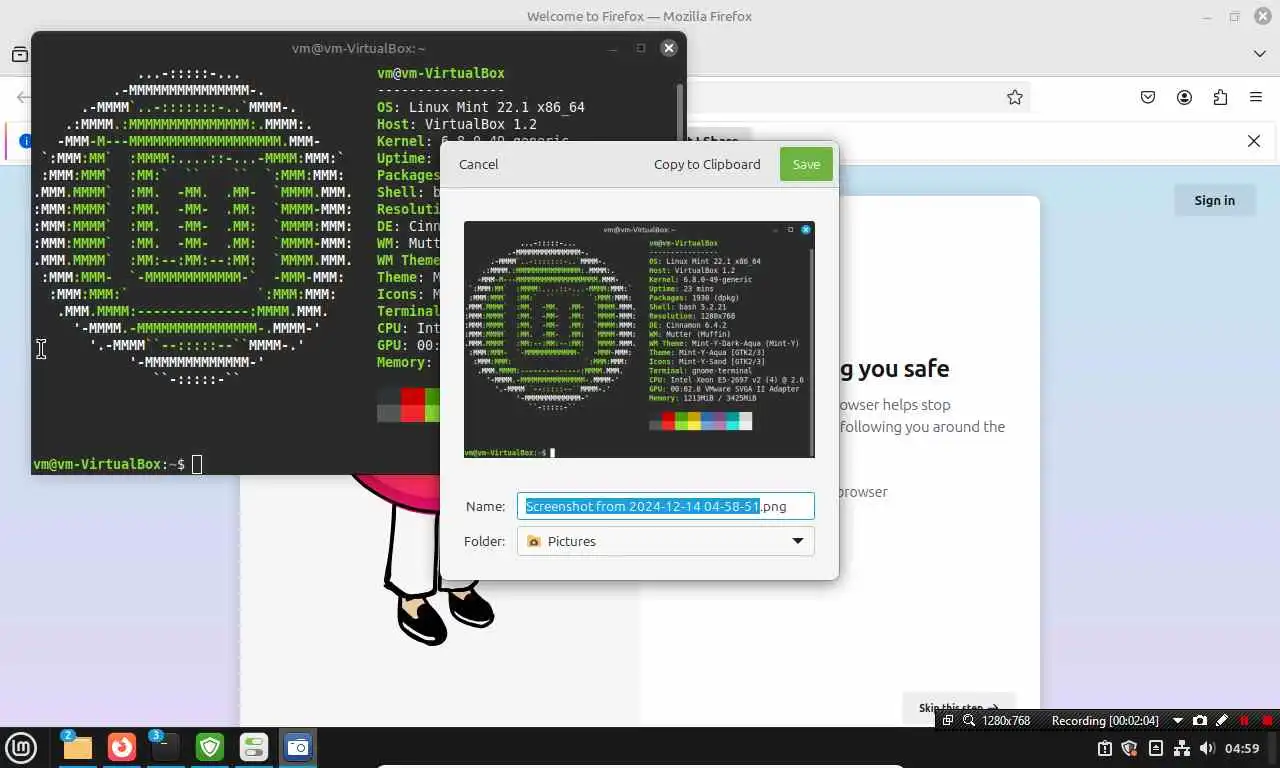1280x768 pixels.
Task: Open the green shield taskbar icon
Action: (x=210, y=747)
